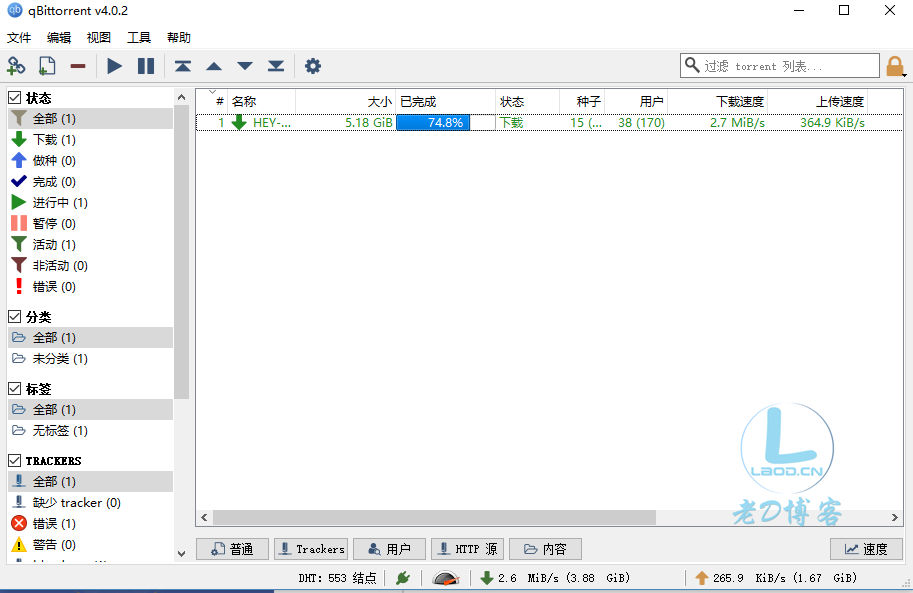Toggle the 标签 section checkbox
913x593 pixels.
point(15,389)
